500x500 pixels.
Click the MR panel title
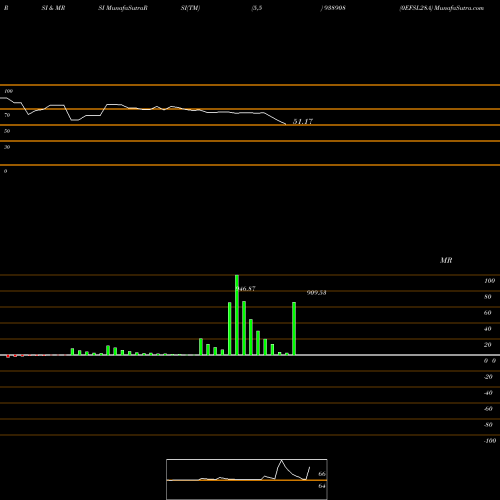(x=446, y=260)
